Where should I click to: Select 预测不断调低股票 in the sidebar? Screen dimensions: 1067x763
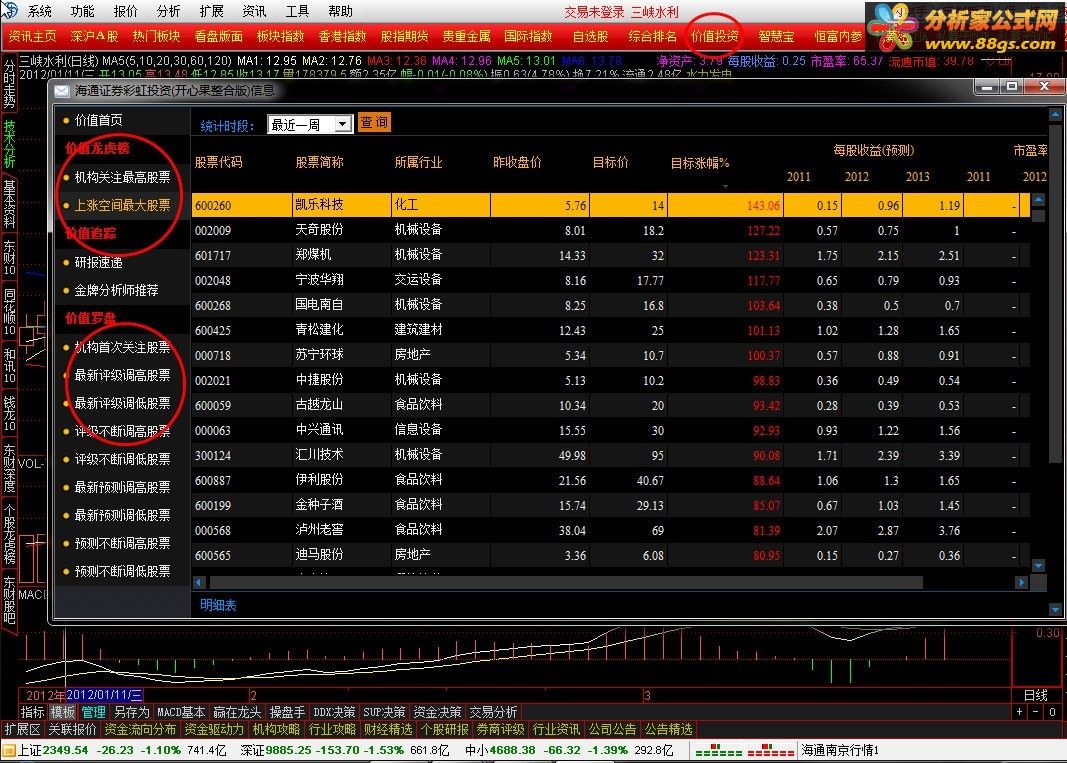click(122, 570)
